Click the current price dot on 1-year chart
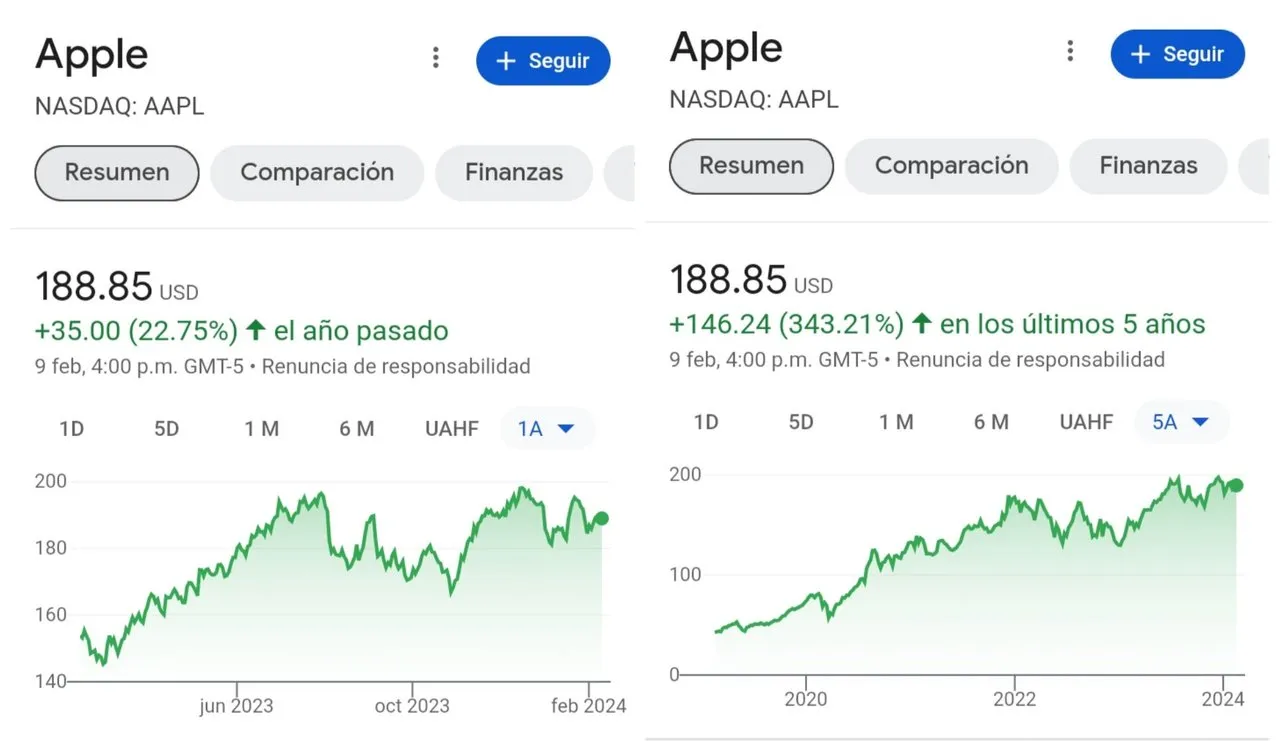 coord(601,518)
